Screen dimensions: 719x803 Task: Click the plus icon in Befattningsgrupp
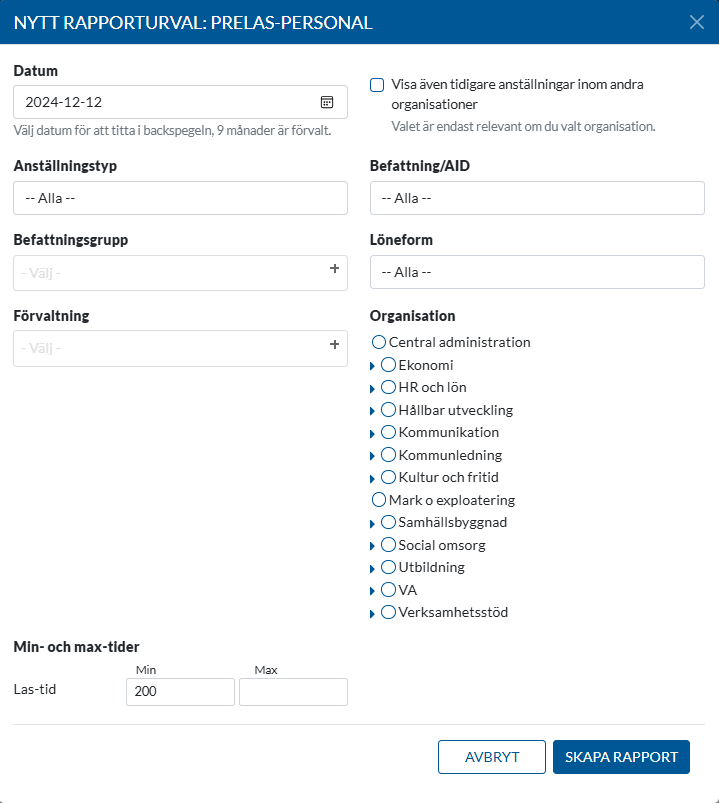[x=334, y=269]
